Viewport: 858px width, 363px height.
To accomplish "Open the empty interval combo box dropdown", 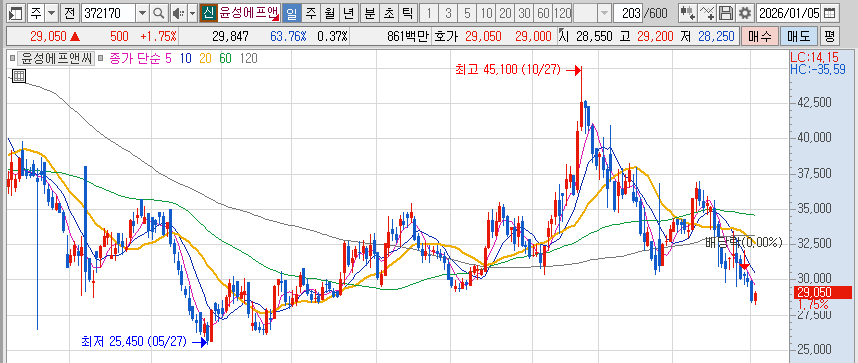I will pos(604,13).
